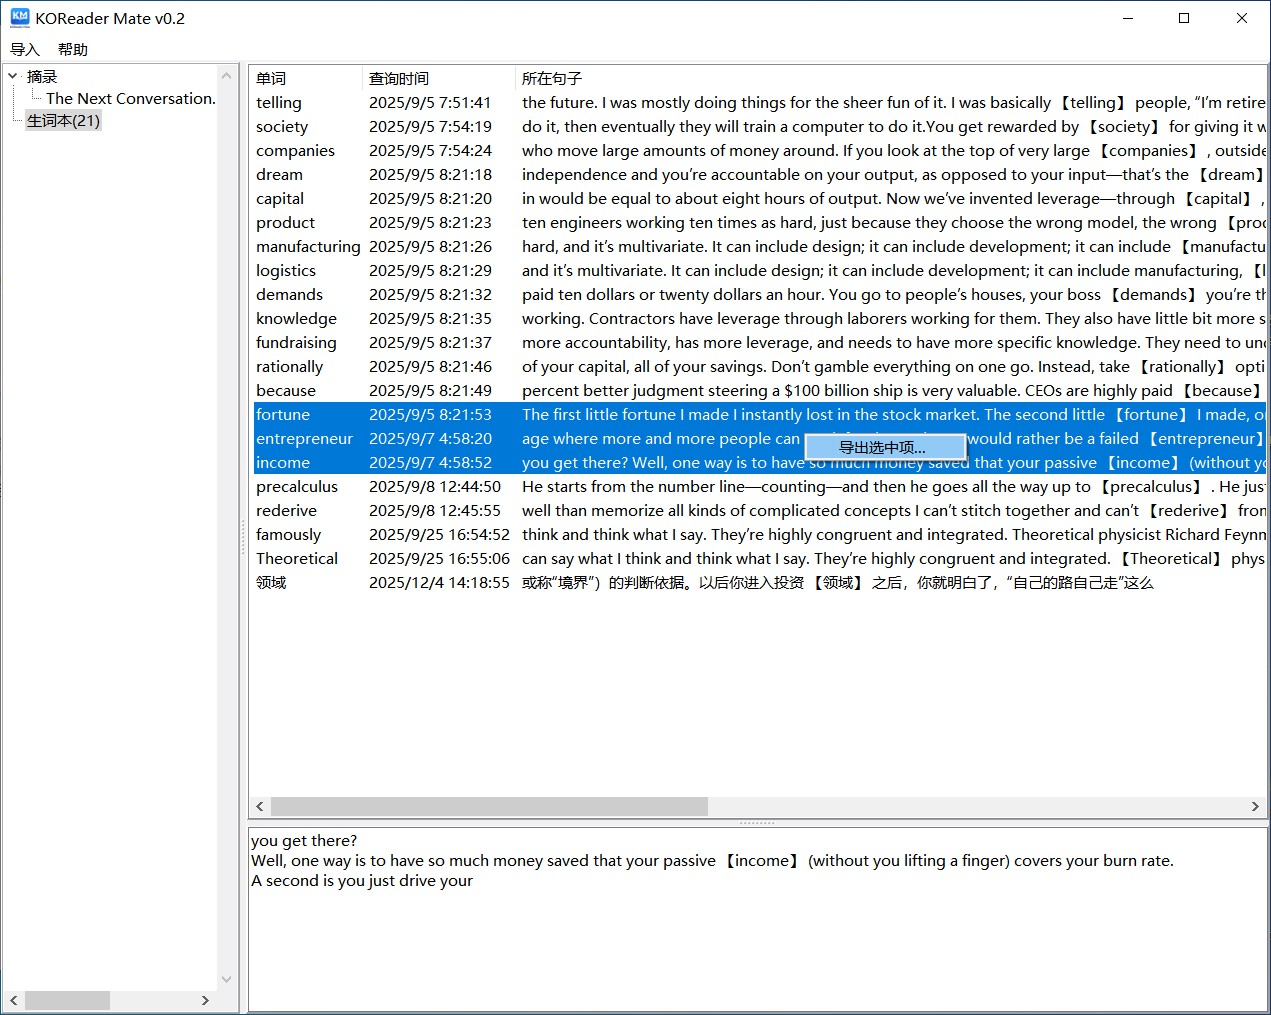Viewport: 1271px width, 1015px height.
Task: Click right arrow of tree horizontal scrollbar
Action: (205, 1000)
